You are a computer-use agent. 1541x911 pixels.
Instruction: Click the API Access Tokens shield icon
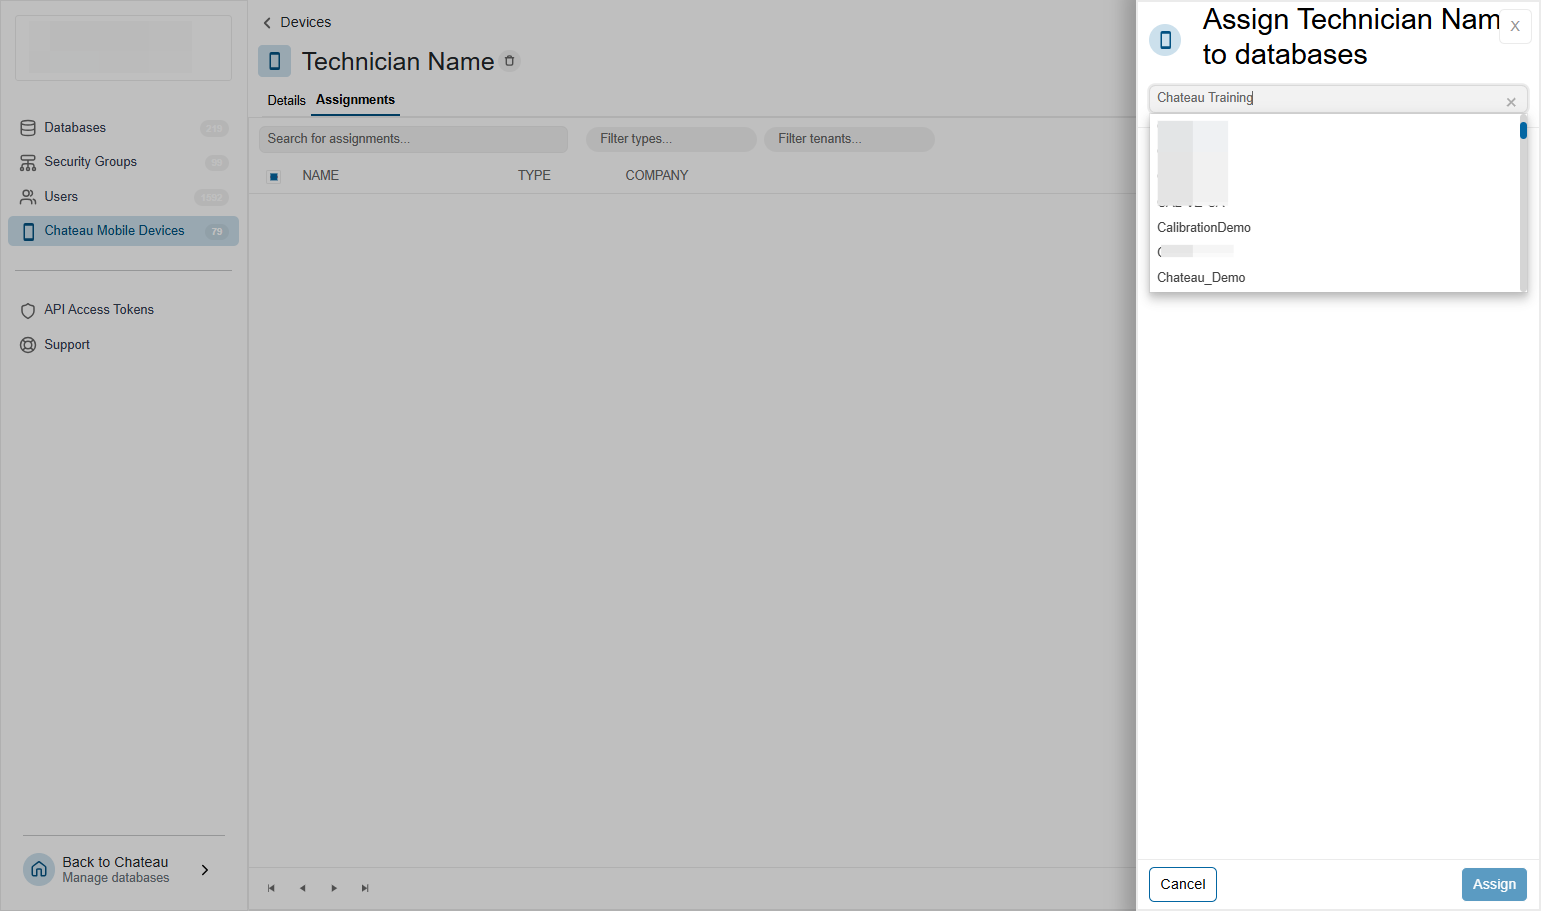(x=28, y=311)
